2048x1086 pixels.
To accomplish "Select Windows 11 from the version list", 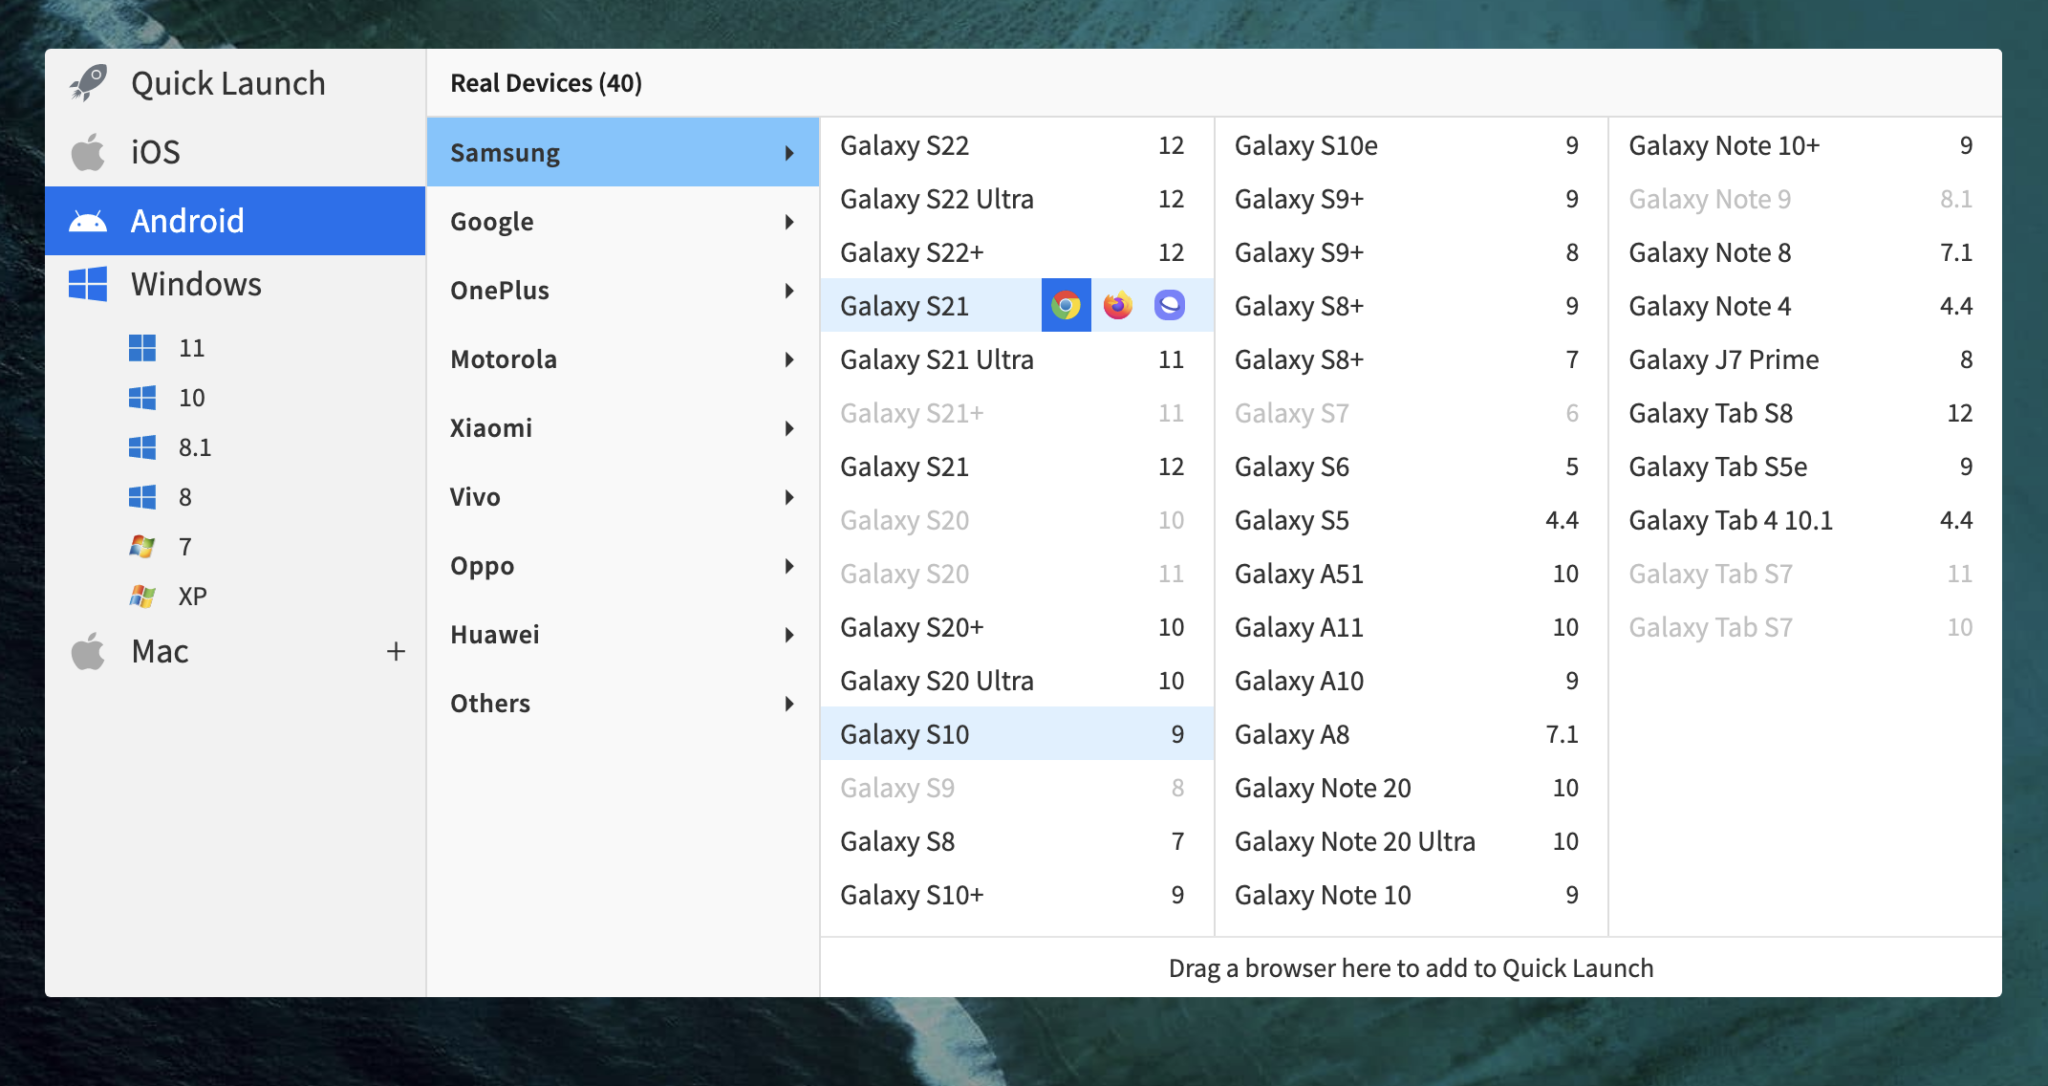I will 191,347.
